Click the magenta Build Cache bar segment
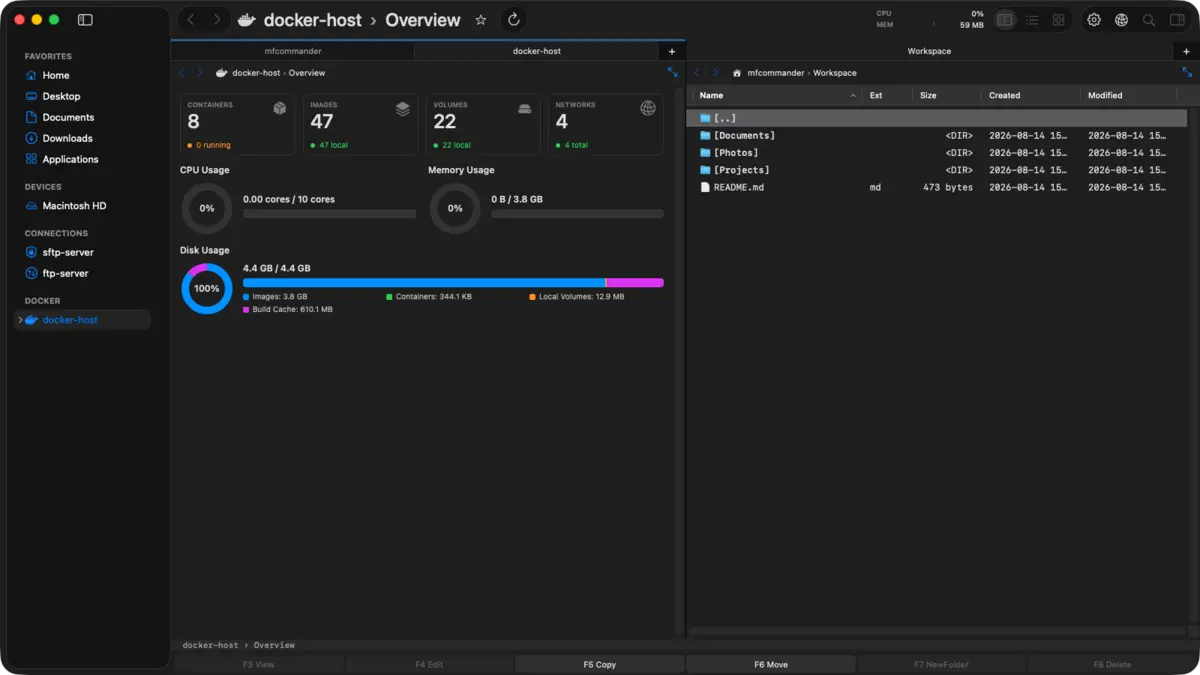Screen dimensions: 1200x675 click(x=635, y=283)
